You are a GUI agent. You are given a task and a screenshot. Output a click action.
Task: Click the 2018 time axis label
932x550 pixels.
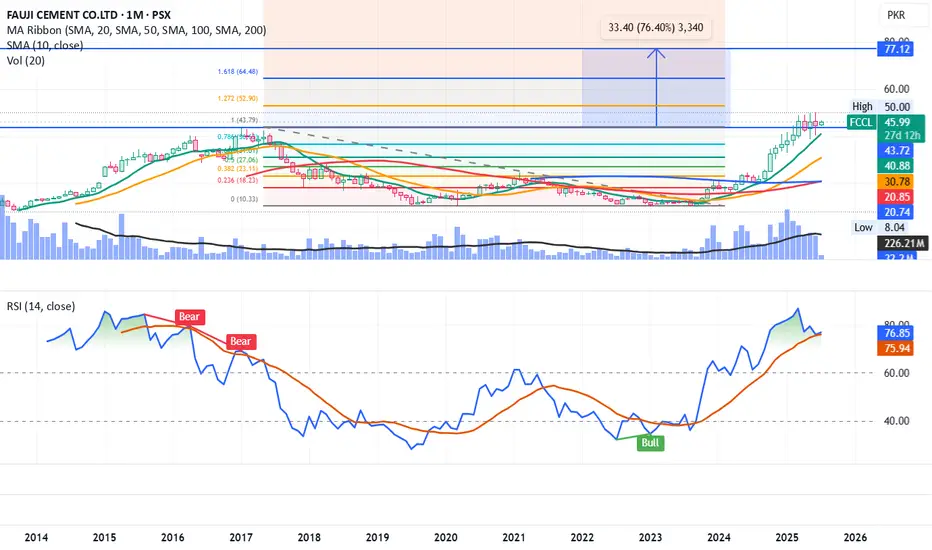(309, 538)
